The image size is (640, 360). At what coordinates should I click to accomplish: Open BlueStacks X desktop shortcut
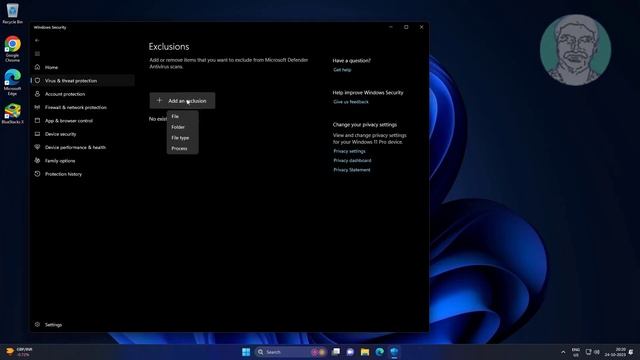(x=13, y=114)
